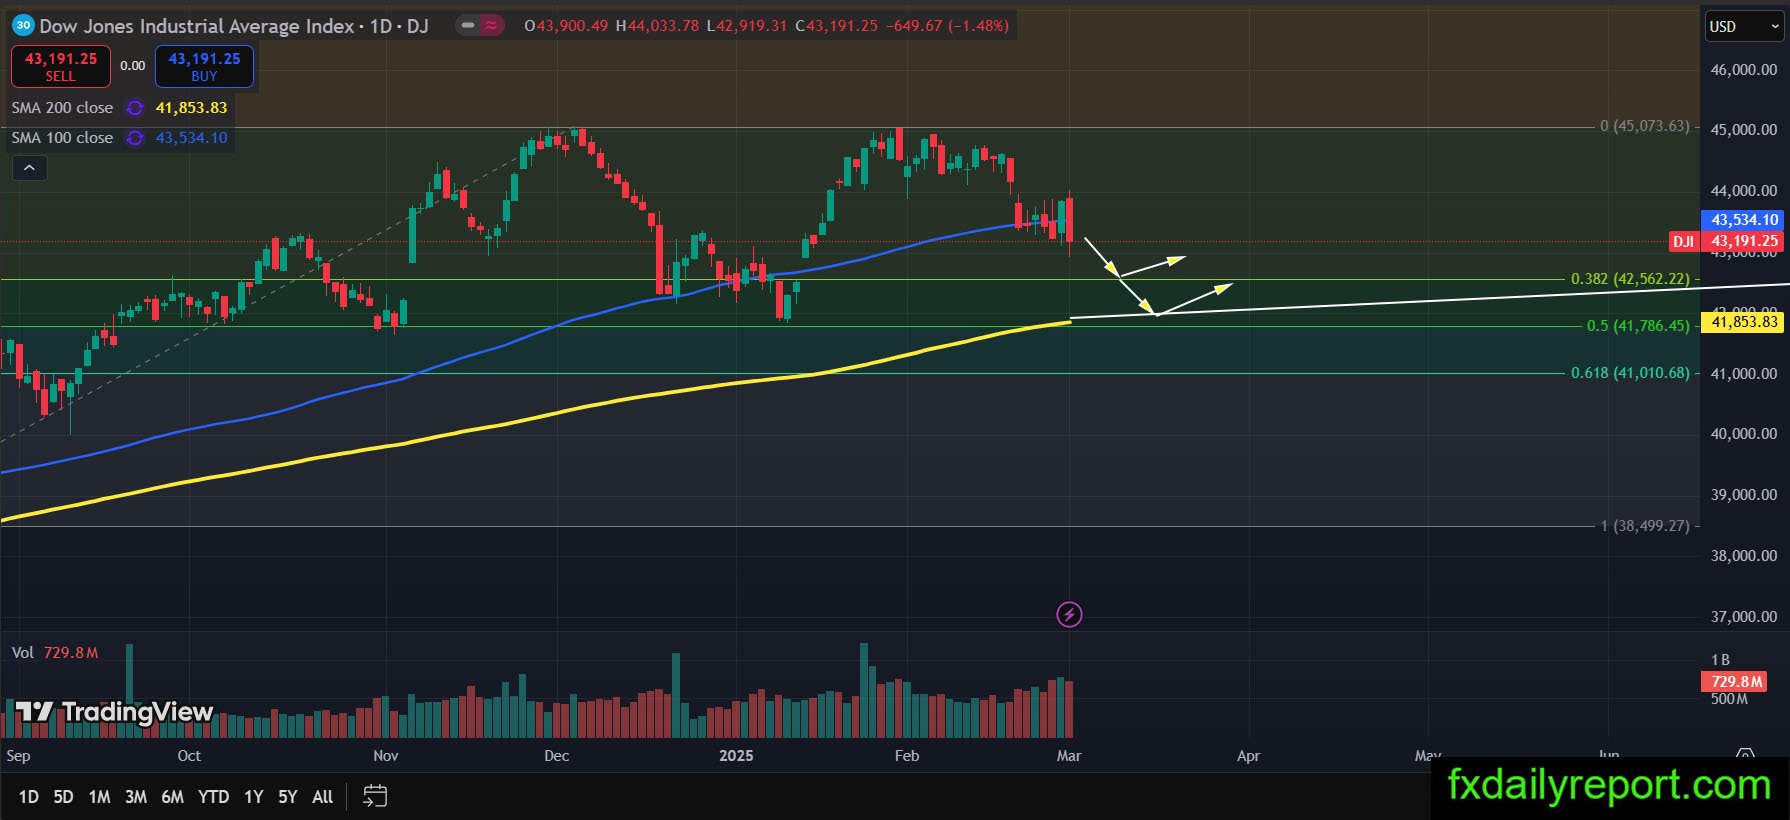
Task: Open the go-to-date calendar icon
Action: [x=375, y=796]
